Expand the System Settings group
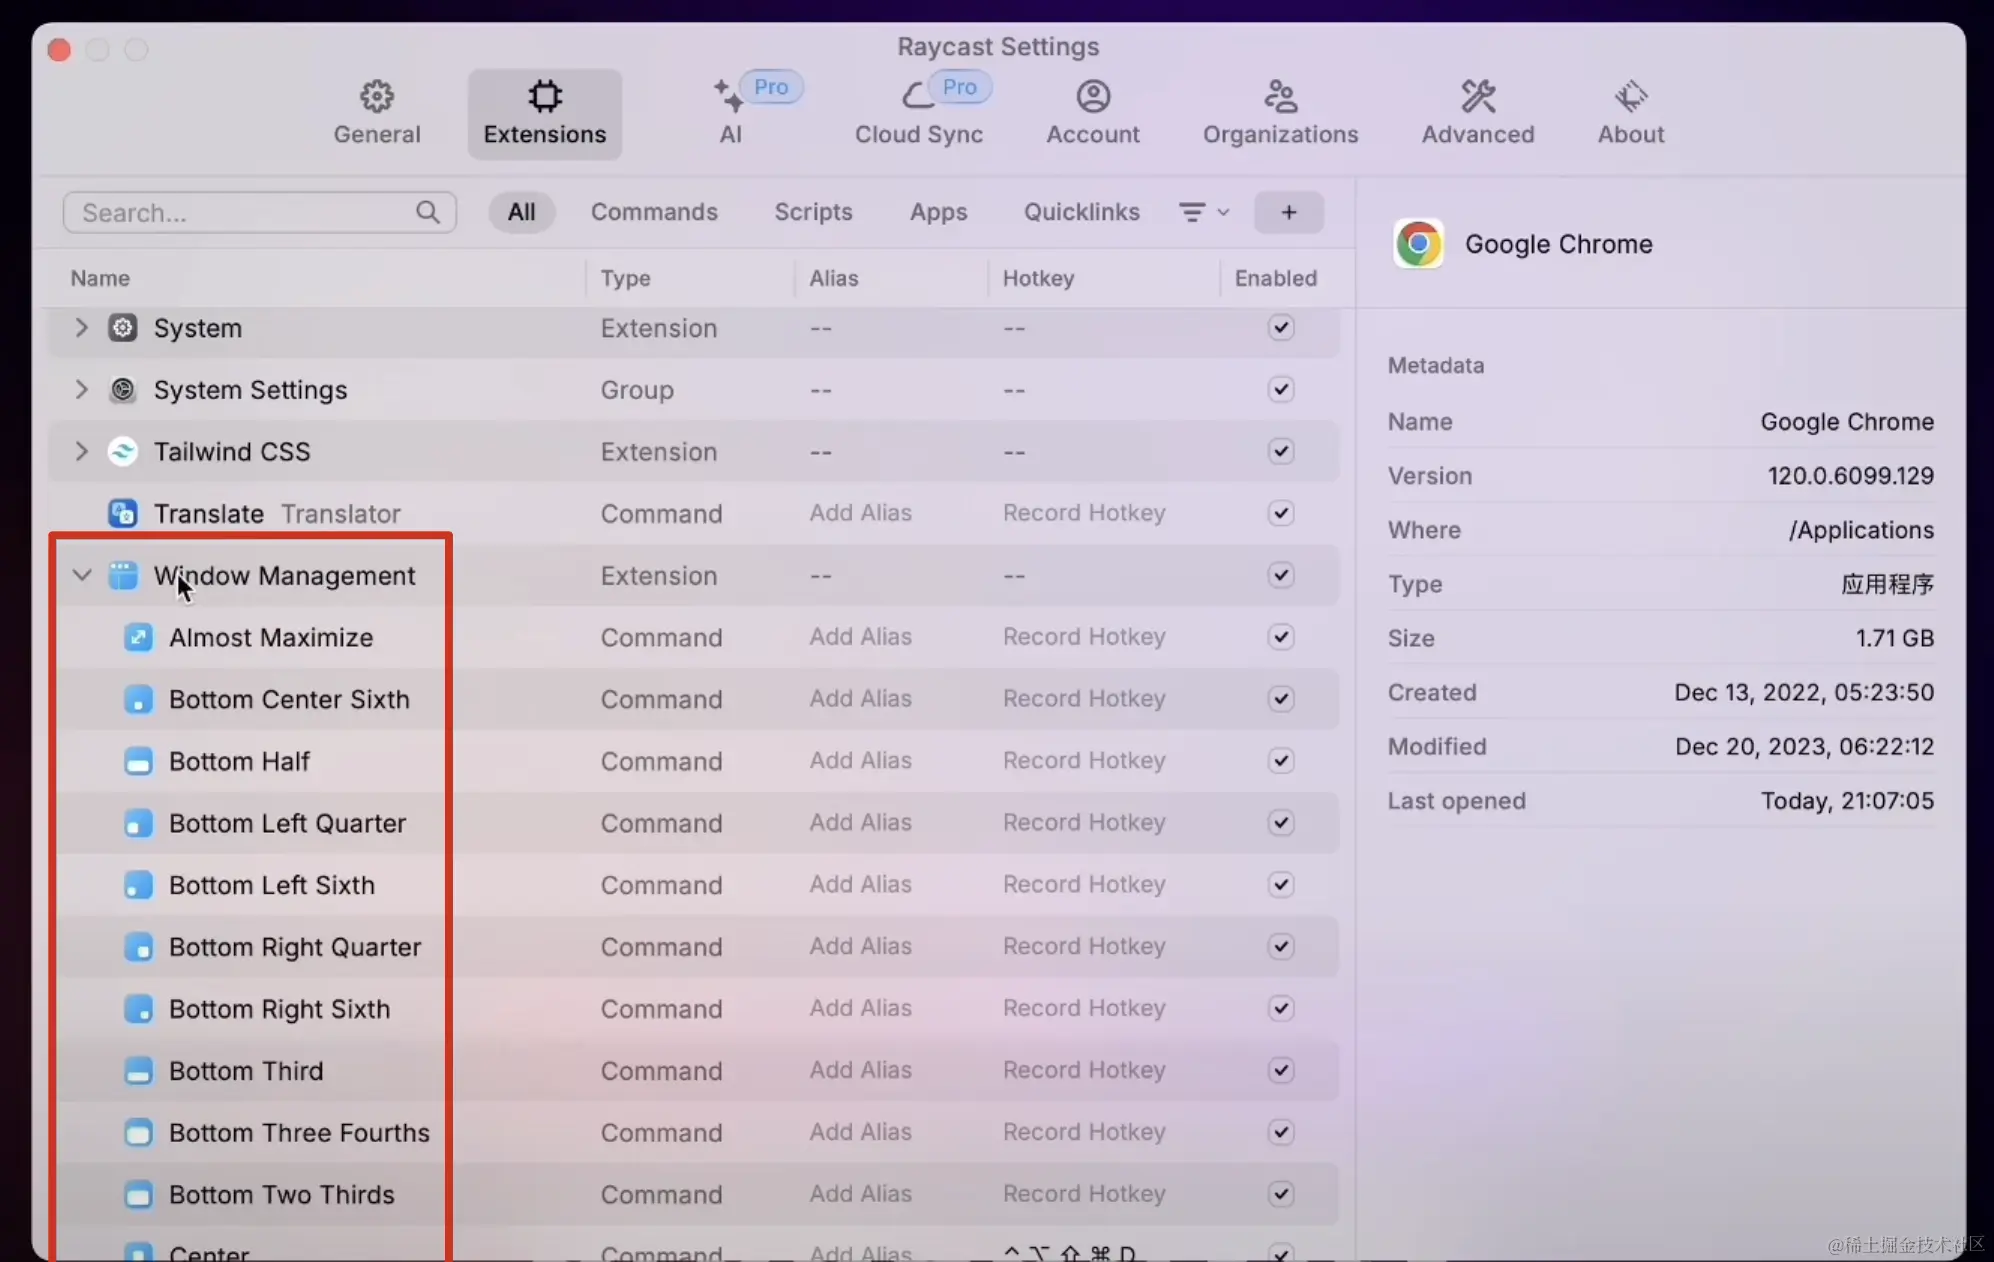1994x1262 pixels. [x=81, y=390]
